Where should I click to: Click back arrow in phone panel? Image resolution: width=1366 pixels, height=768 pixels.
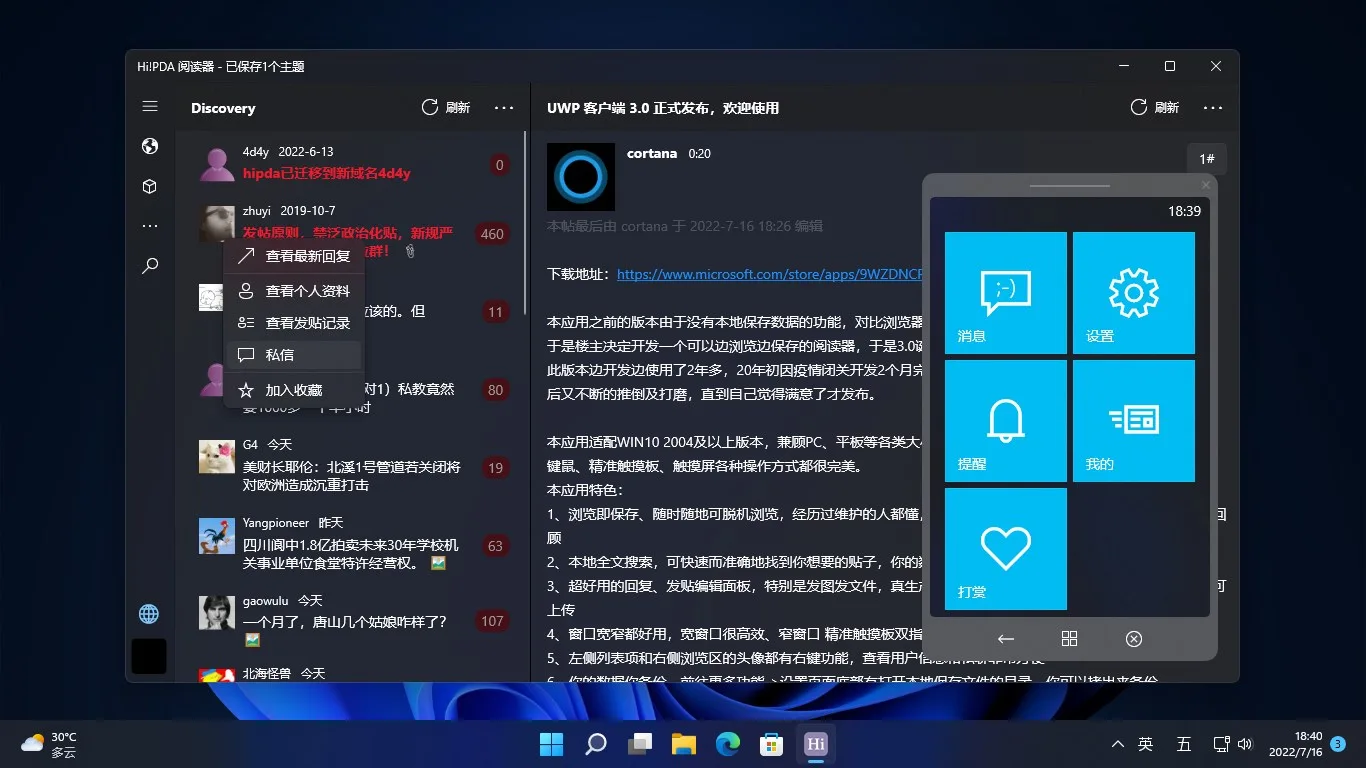(x=1006, y=639)
